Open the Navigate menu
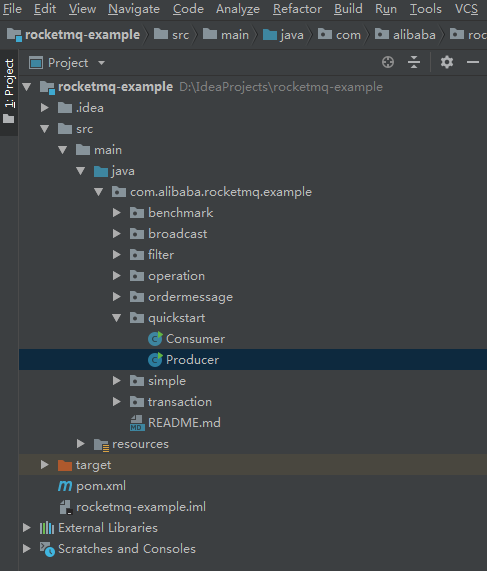The width and height of the screenshot is (487, 571). (134, 9)
